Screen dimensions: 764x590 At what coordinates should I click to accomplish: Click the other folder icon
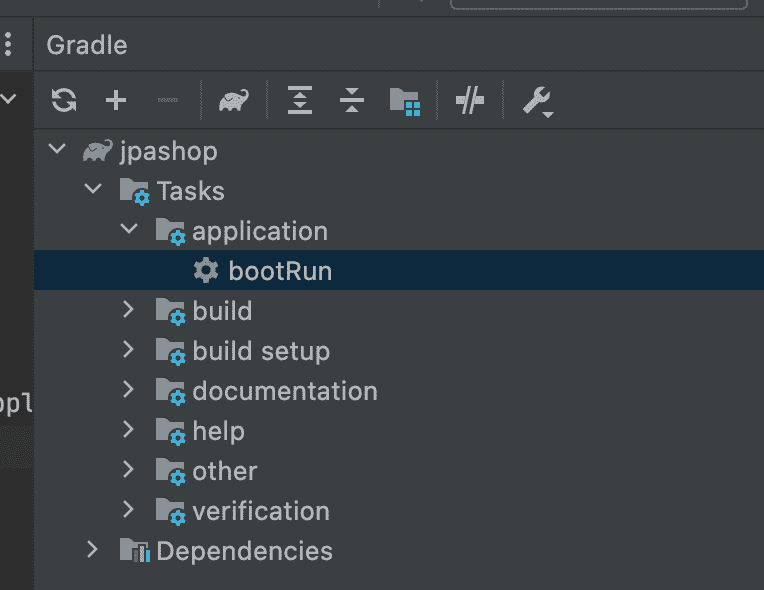click(x=171, y=471)
